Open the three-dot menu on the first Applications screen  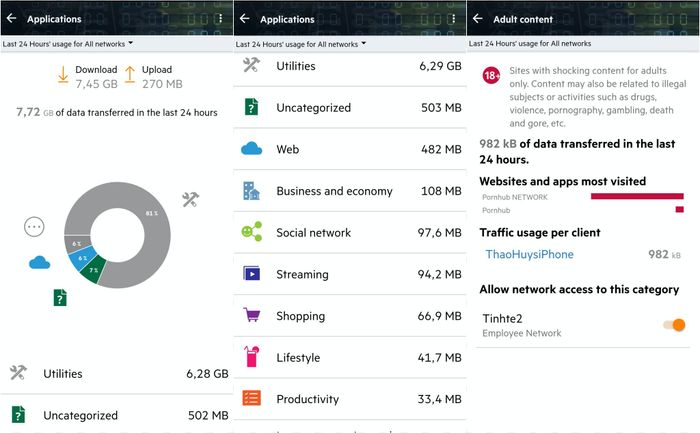point(220,18)
